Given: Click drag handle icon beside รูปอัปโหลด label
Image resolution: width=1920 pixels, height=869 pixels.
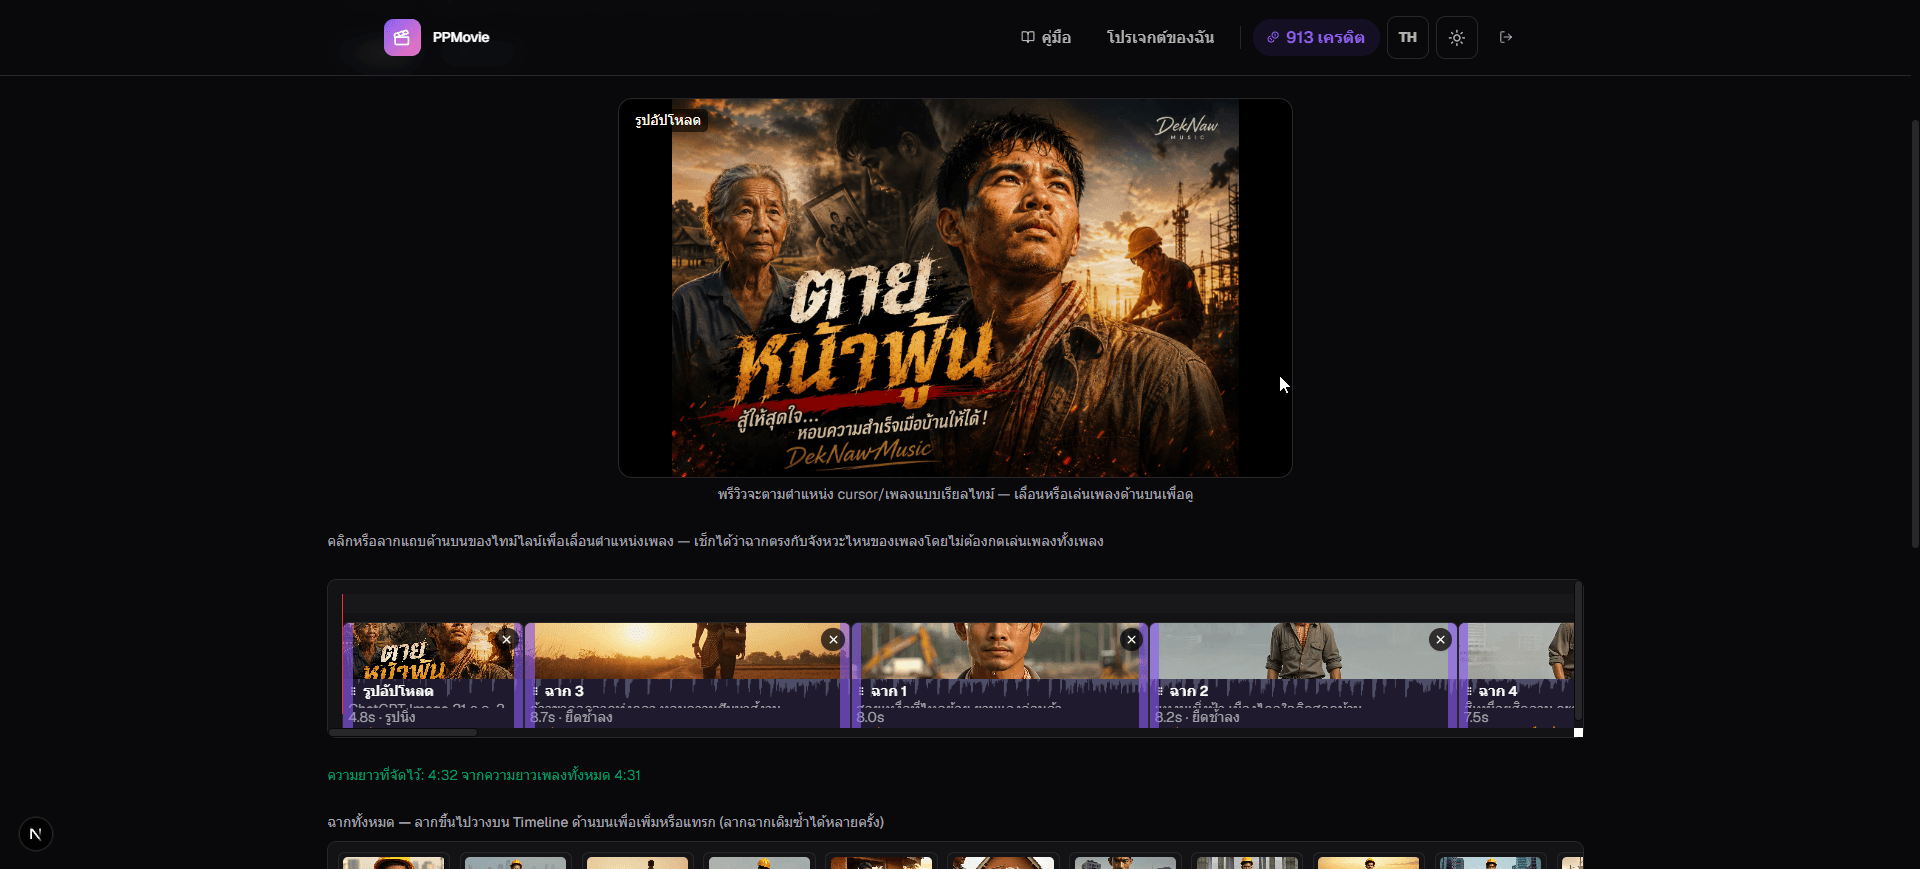Looking at the screenshot, I should click(354, 691).
